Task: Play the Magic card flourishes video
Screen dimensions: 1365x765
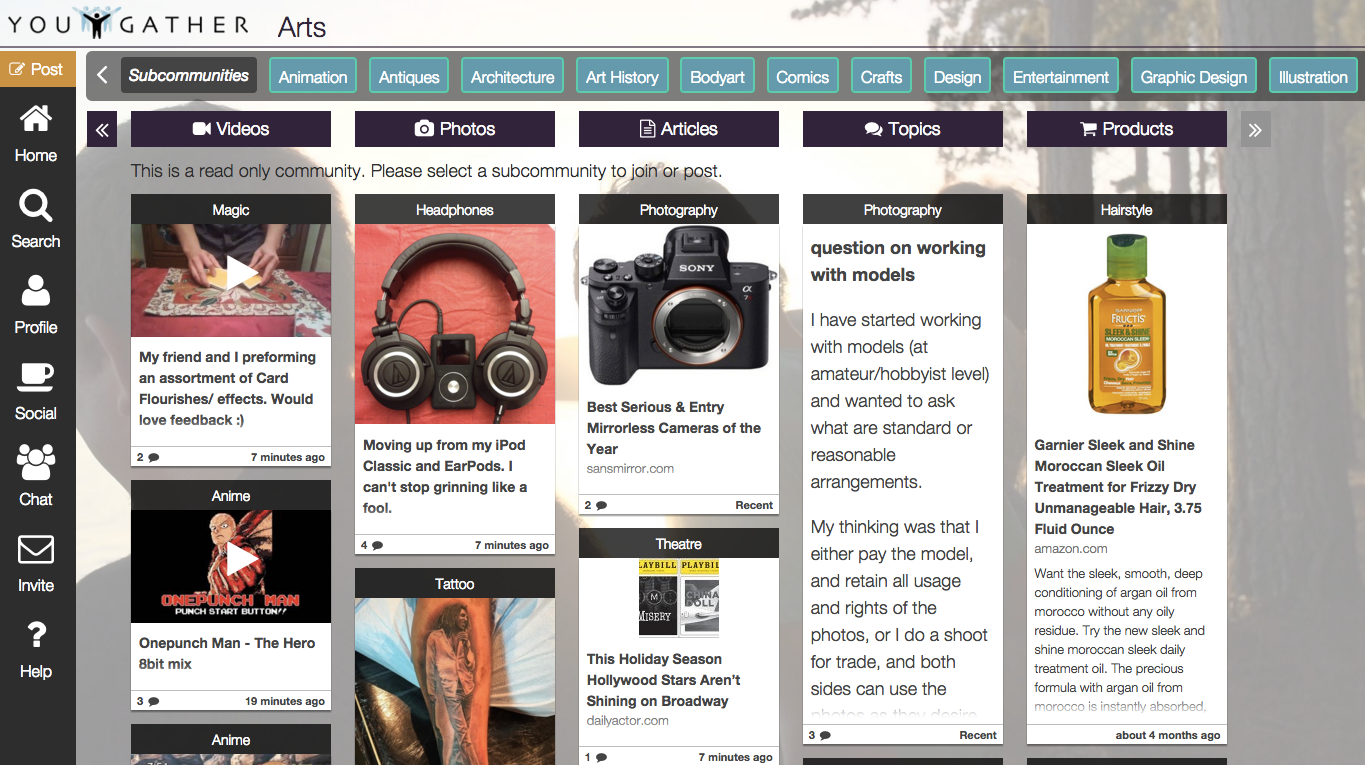Action: tap(240, 273)
